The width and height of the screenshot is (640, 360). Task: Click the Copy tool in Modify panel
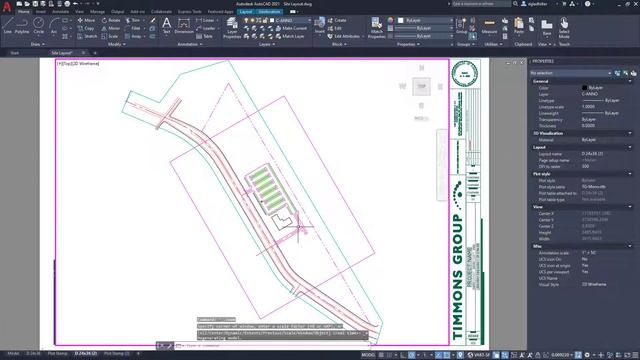coord(86,28)
